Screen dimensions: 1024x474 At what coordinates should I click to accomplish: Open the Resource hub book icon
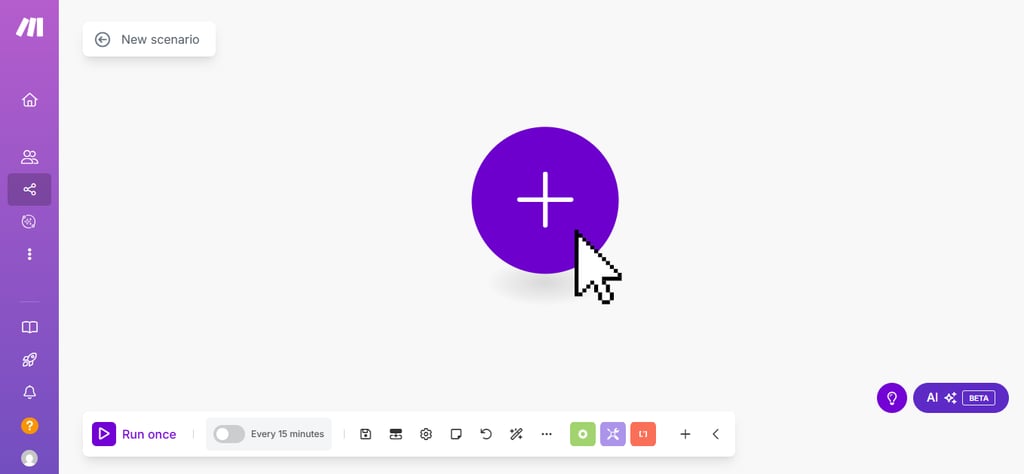click(x=29, y=328)
